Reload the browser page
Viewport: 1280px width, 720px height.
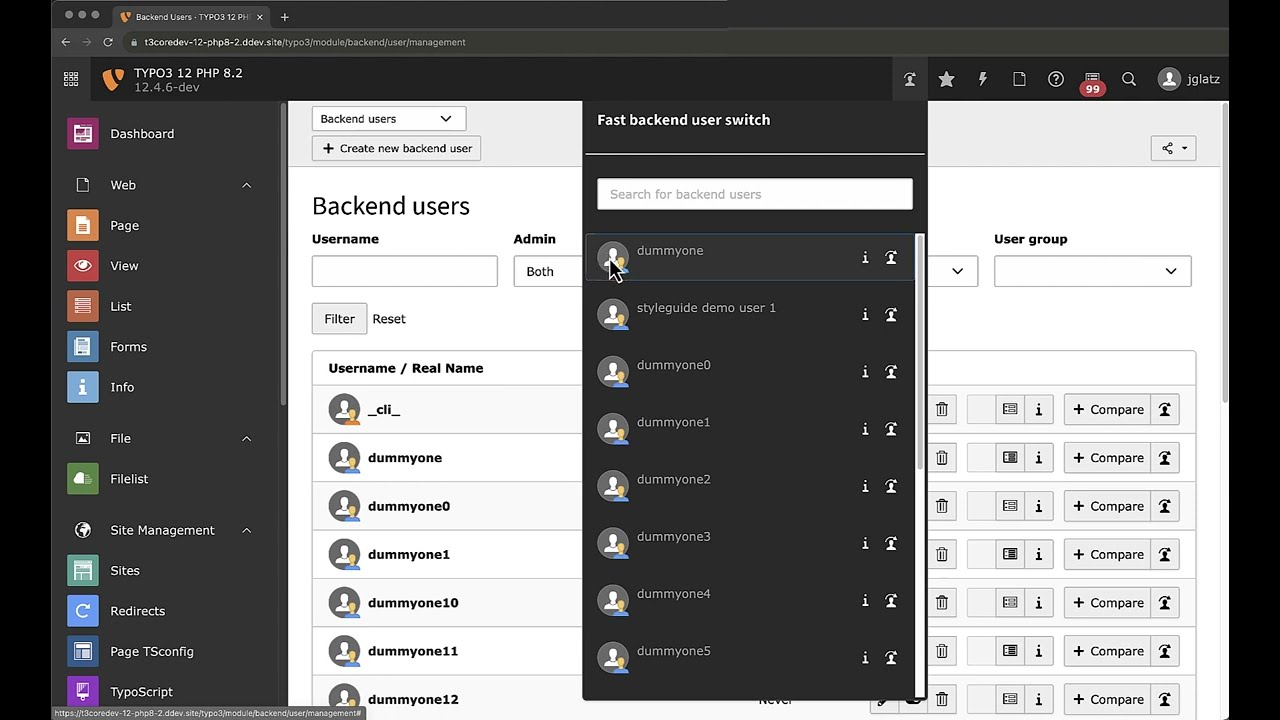pos(108,42)
